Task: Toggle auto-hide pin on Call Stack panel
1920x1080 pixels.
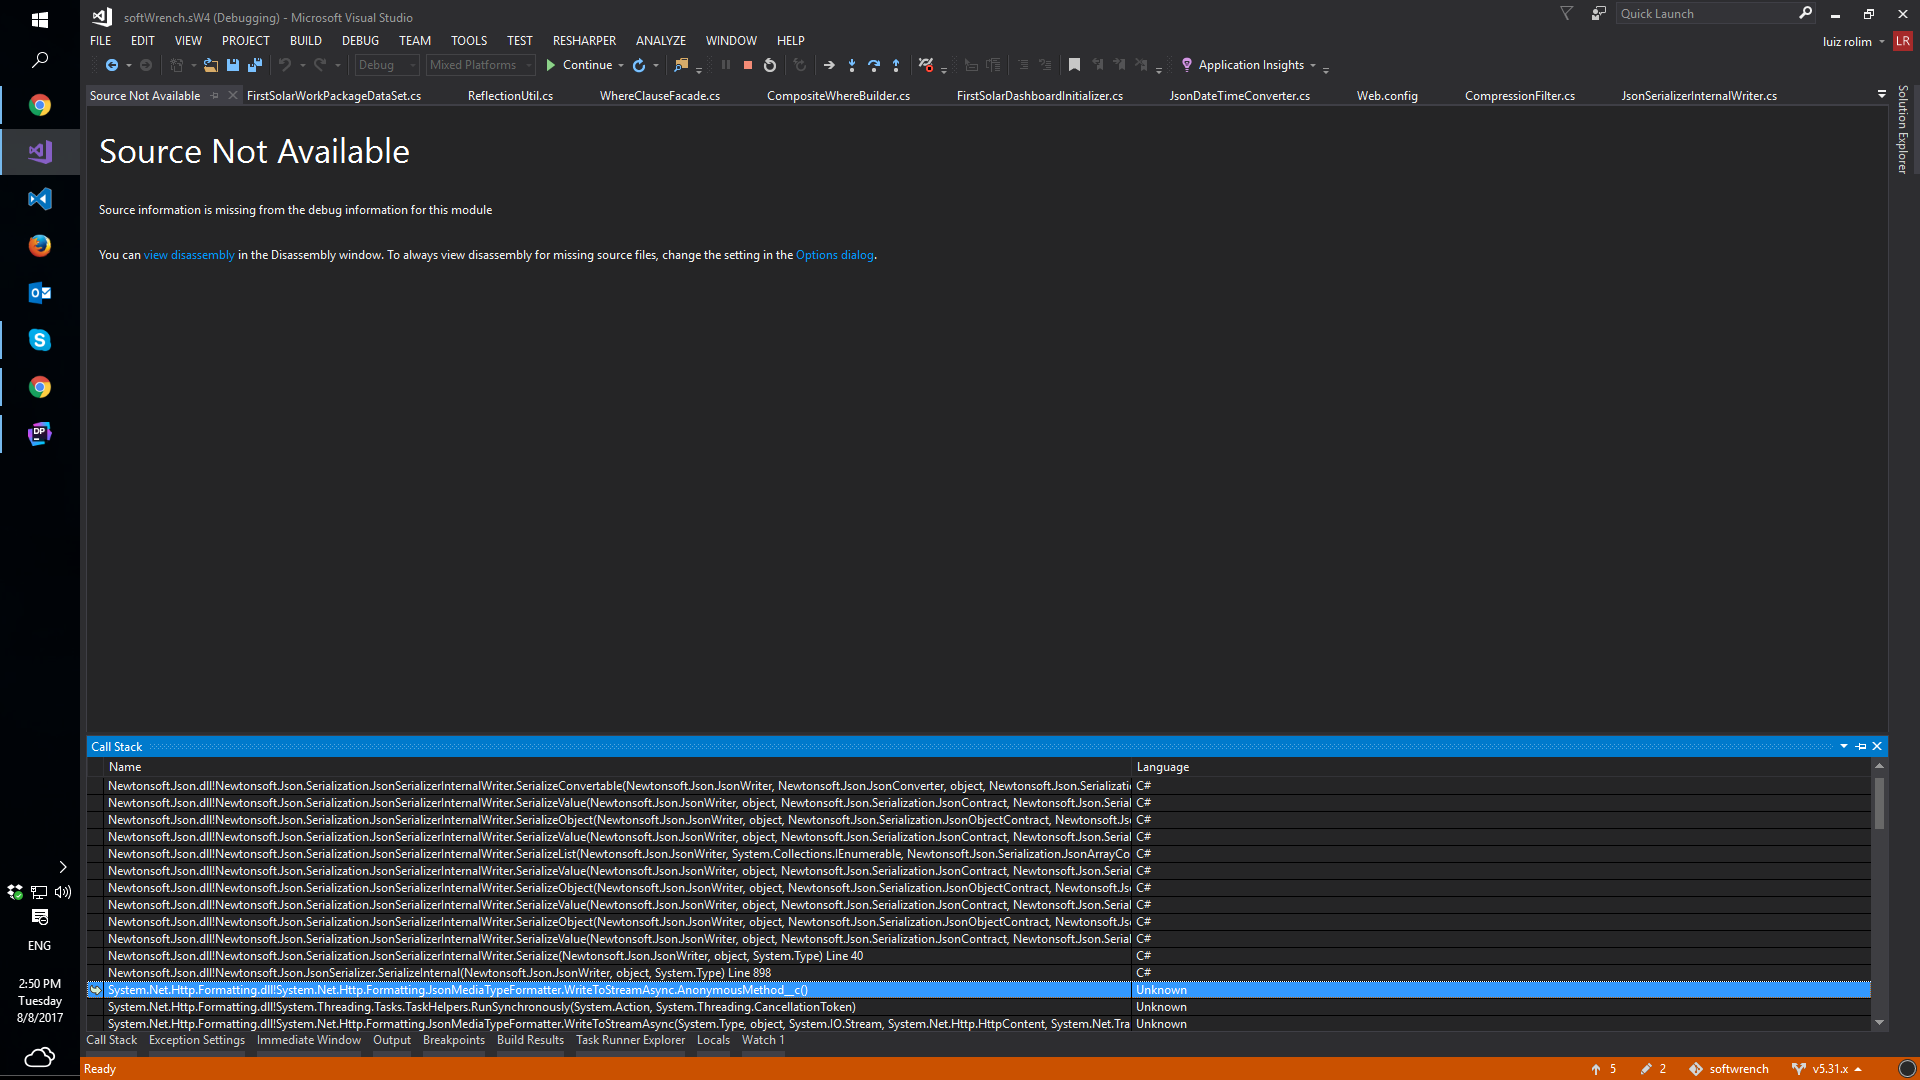Action: coord(1861,747)
